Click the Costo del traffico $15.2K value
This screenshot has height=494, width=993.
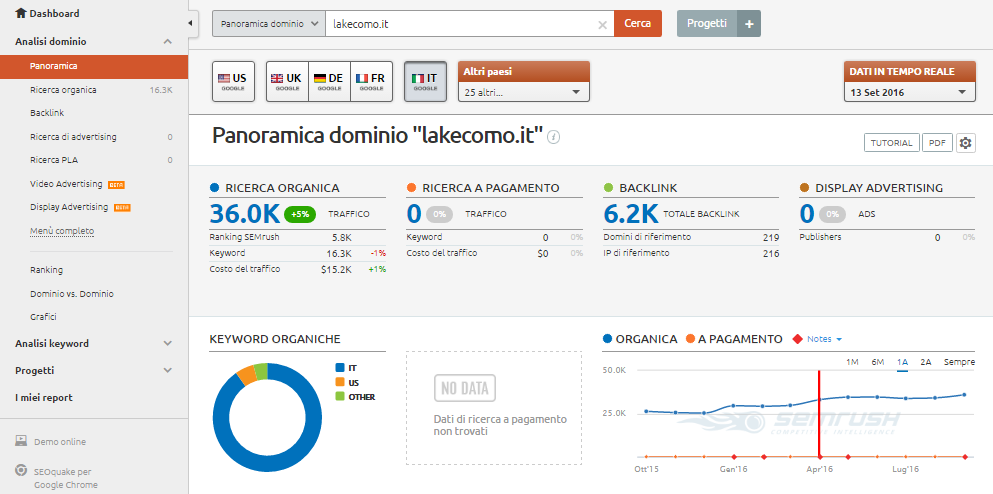(x=336, y=269)
